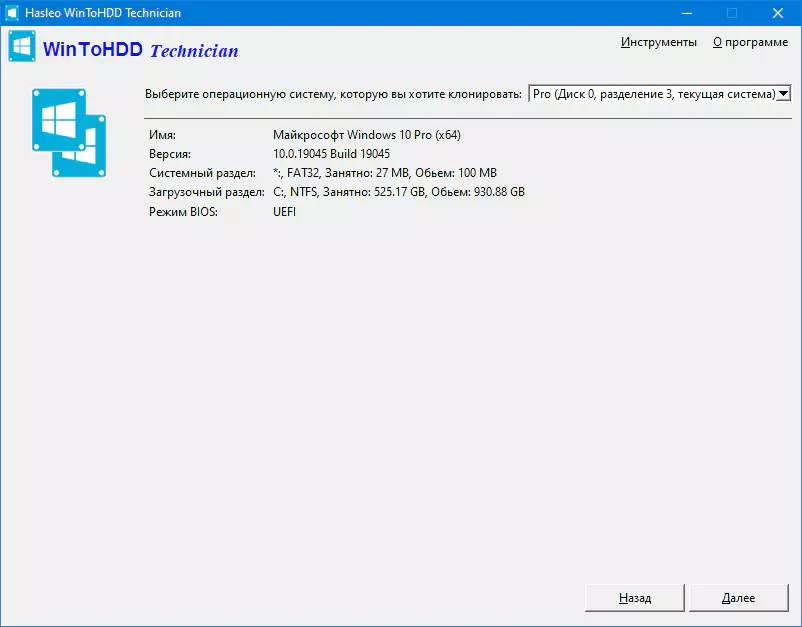
Task: Click the 'Режим BIOS:' label
Action: (183, 212)
